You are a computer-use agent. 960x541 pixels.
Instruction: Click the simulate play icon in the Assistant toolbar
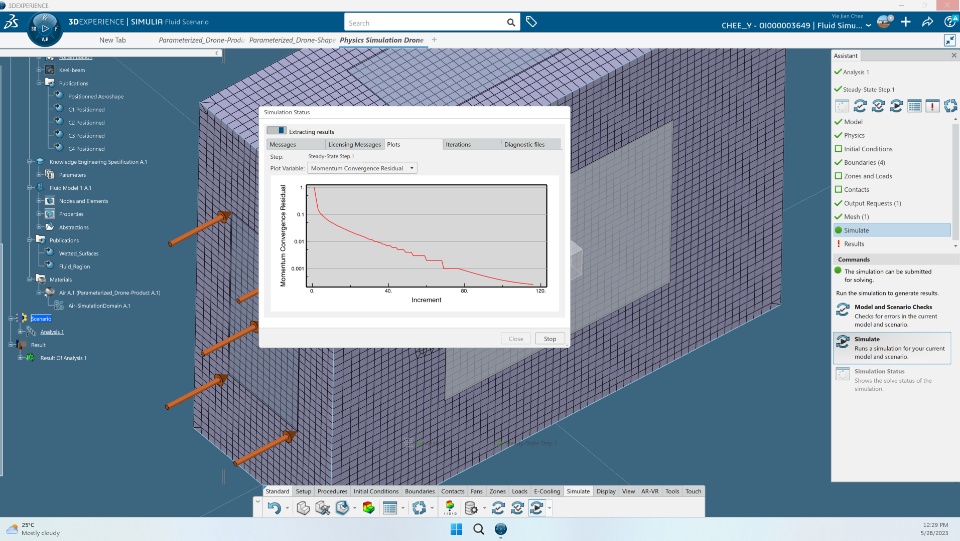tap(896, 106)
